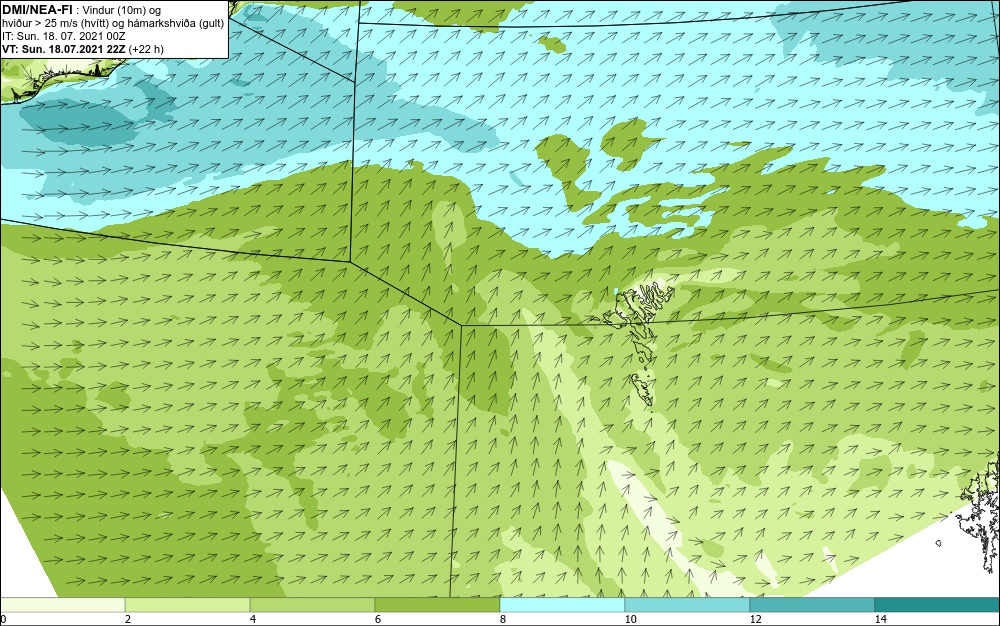Click the darkest teal swatch above 14
The height and width of the screenshot is (626, 1000).
click(937, 605)
